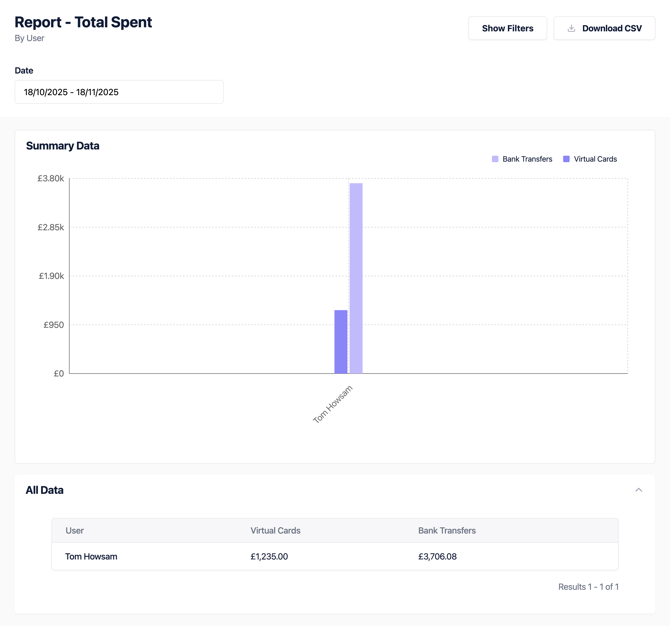Click the £3,706.08 table cell
This screenshot has width=670, height=626.
(437, 556)
